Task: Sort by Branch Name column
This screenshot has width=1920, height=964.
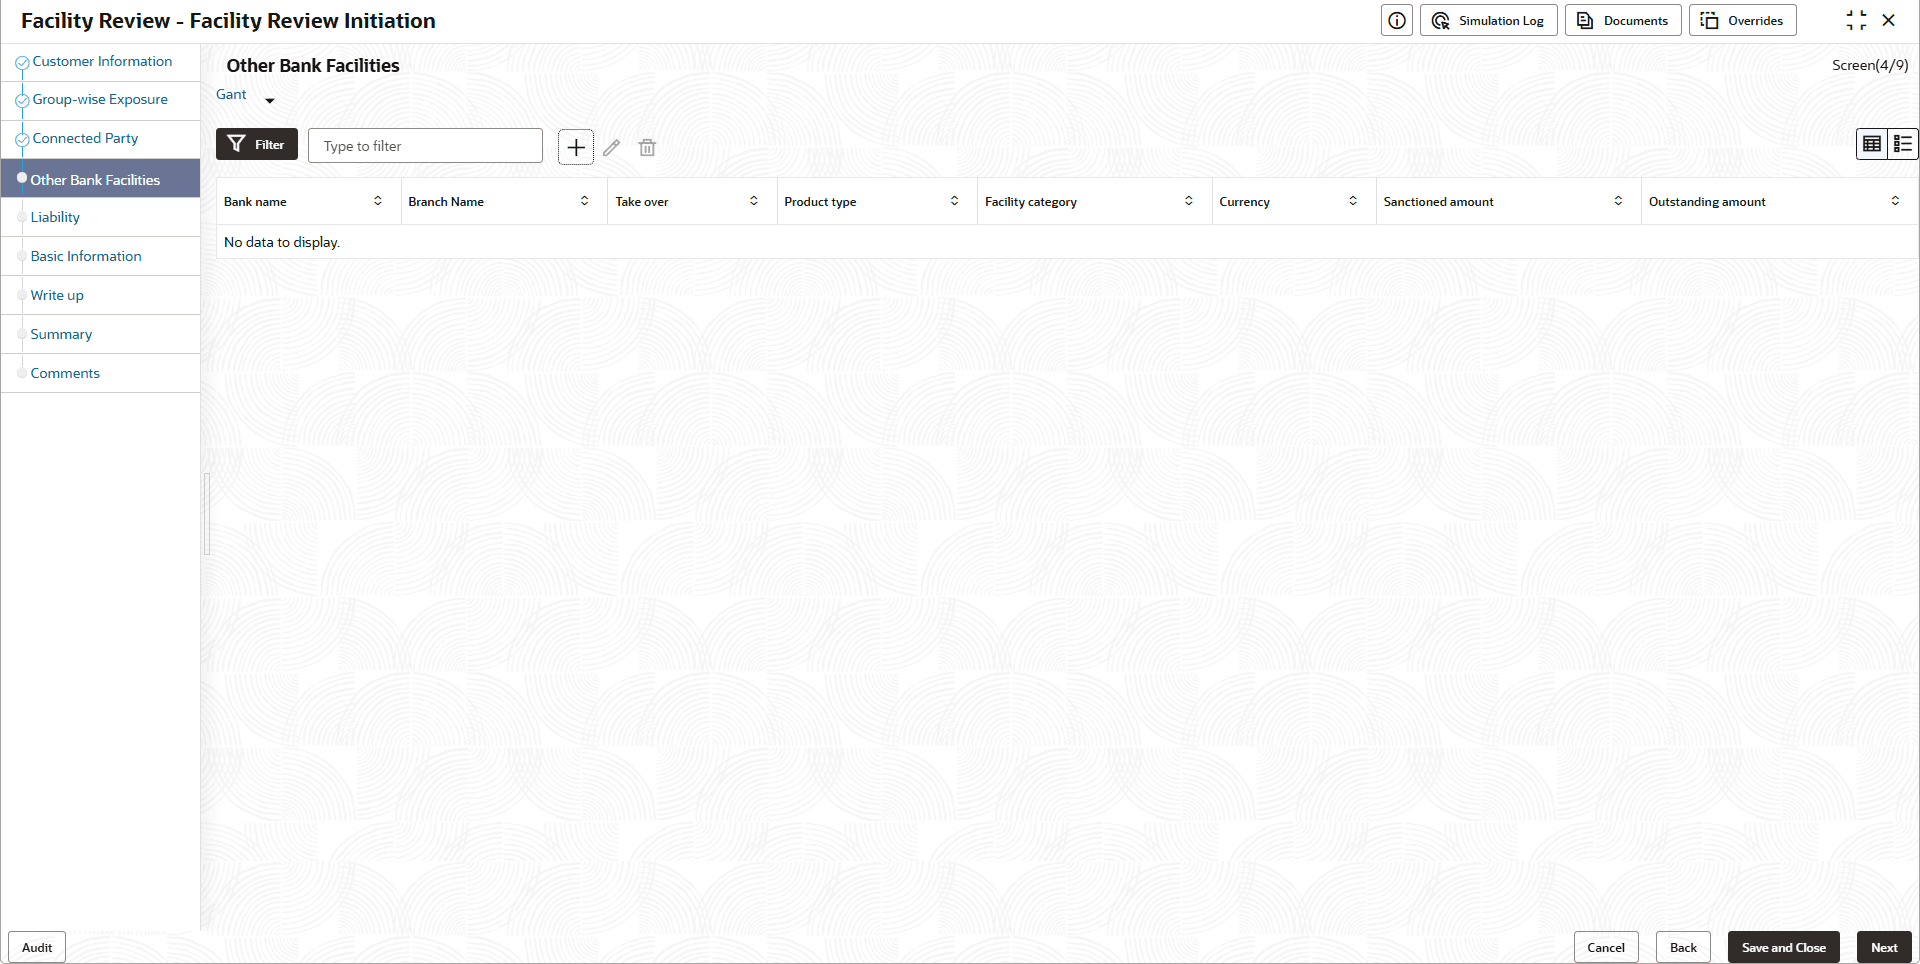Action: pyautogui.click(x=585, y=201)
